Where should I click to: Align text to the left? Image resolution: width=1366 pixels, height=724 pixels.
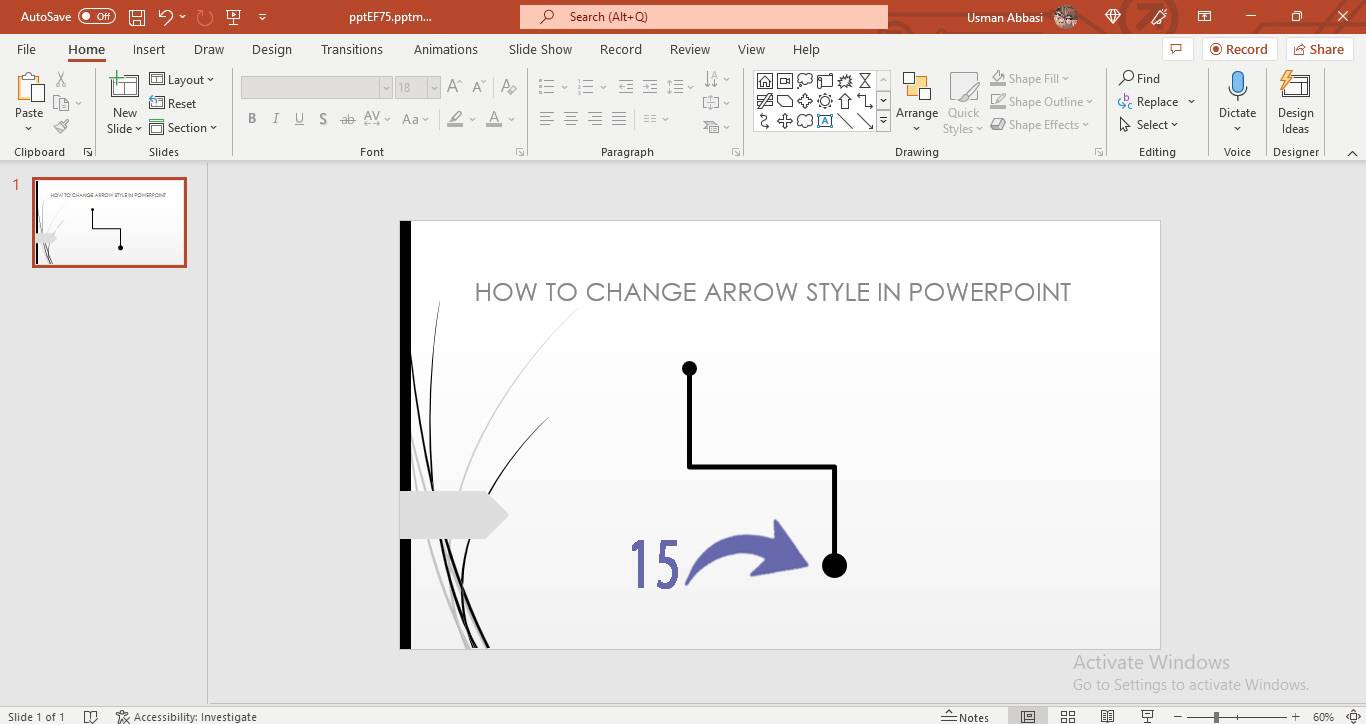click(547, 119)
